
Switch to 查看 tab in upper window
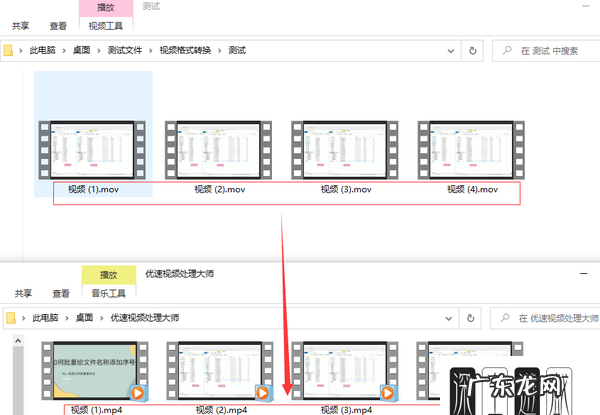[58, 26]
